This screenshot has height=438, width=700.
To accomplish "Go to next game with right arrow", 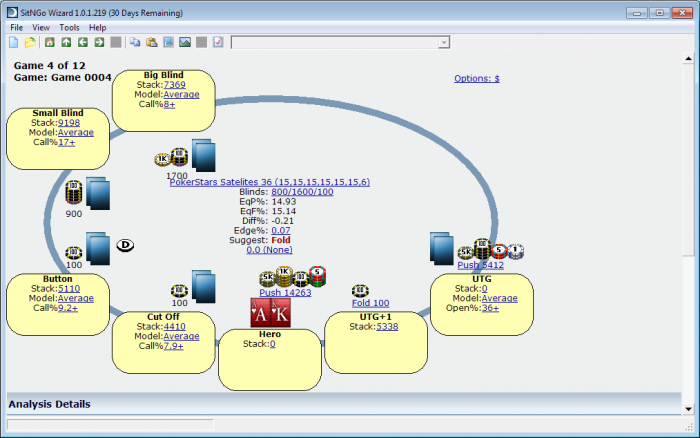I will (x=99, y=42).
